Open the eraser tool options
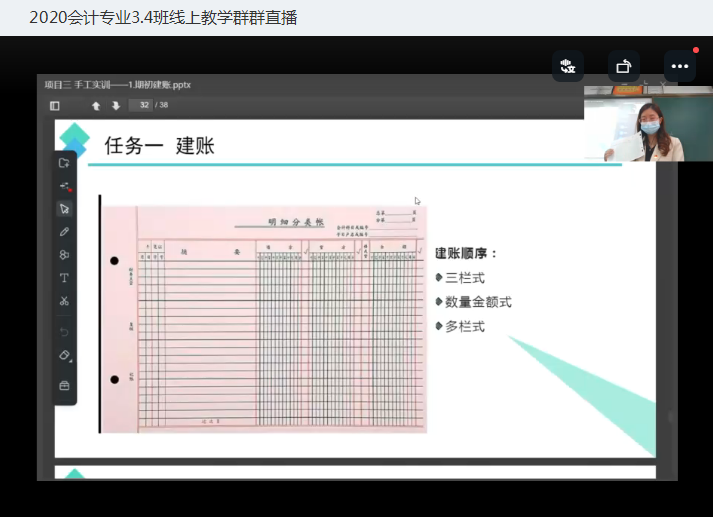Screen dimensions: 713x517 (x=64, y=356)
